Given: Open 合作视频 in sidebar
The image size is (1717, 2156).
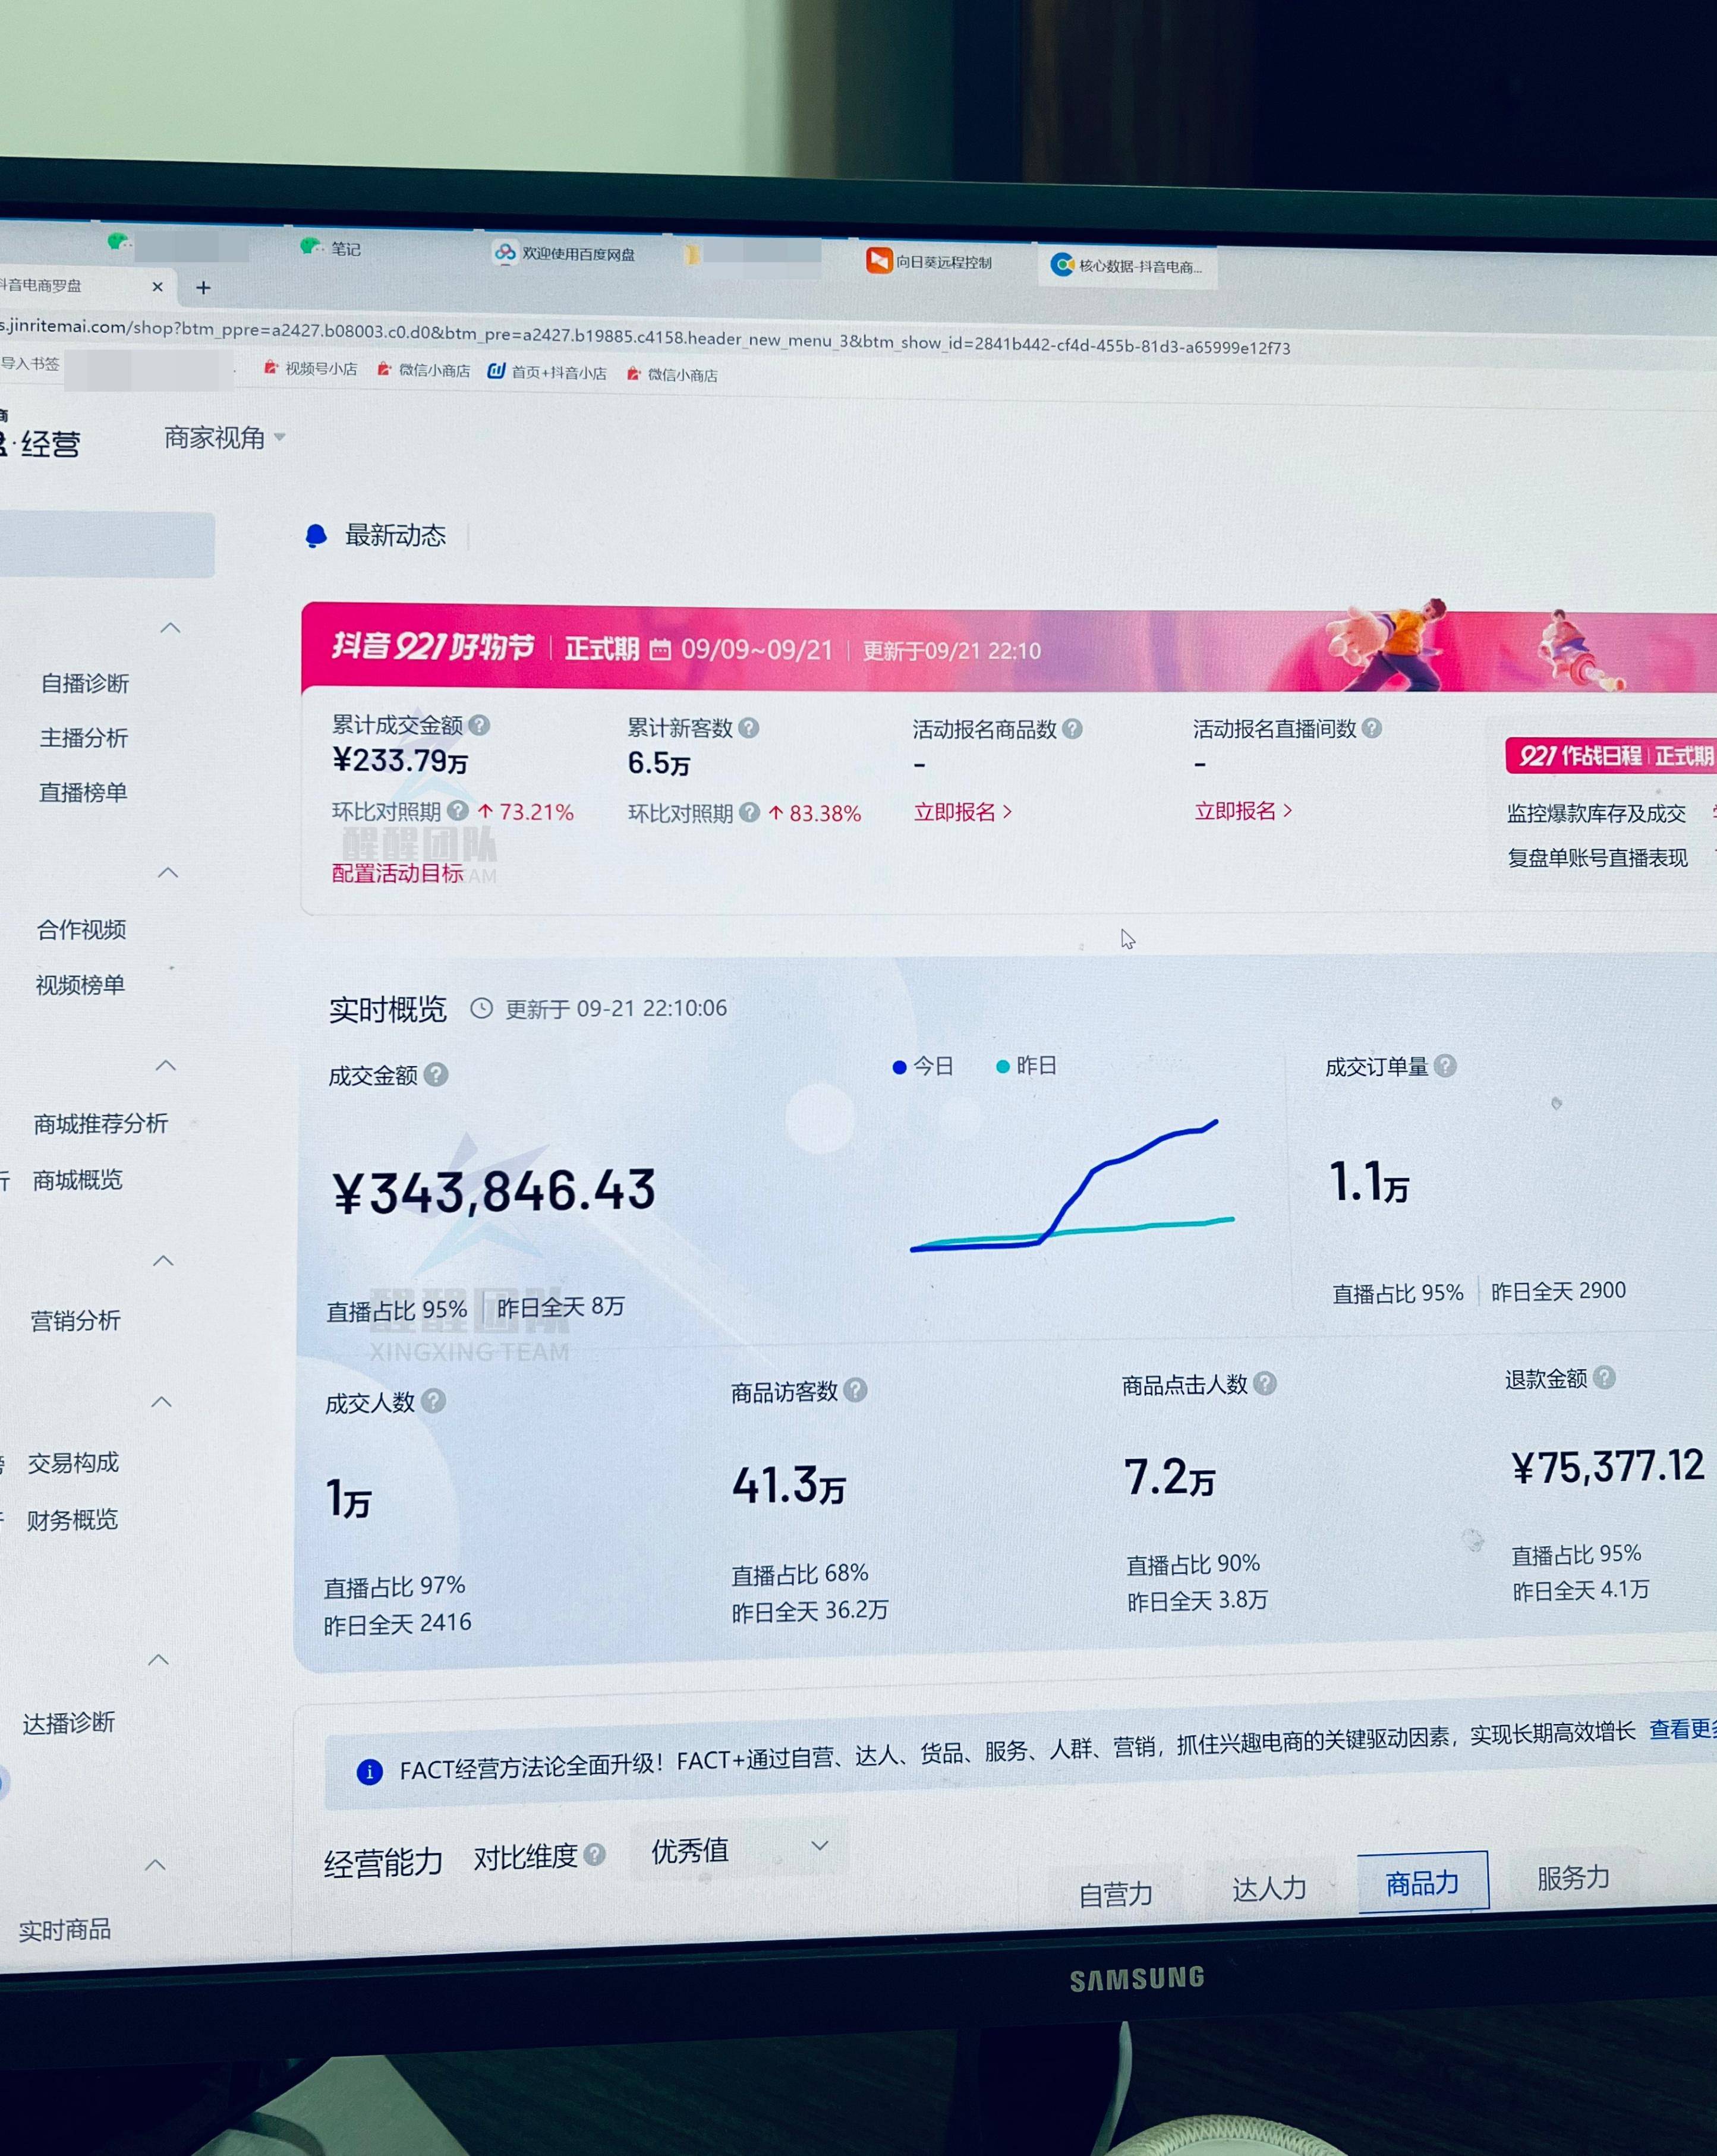Looking at the screenshot, I should coord(81,929).
